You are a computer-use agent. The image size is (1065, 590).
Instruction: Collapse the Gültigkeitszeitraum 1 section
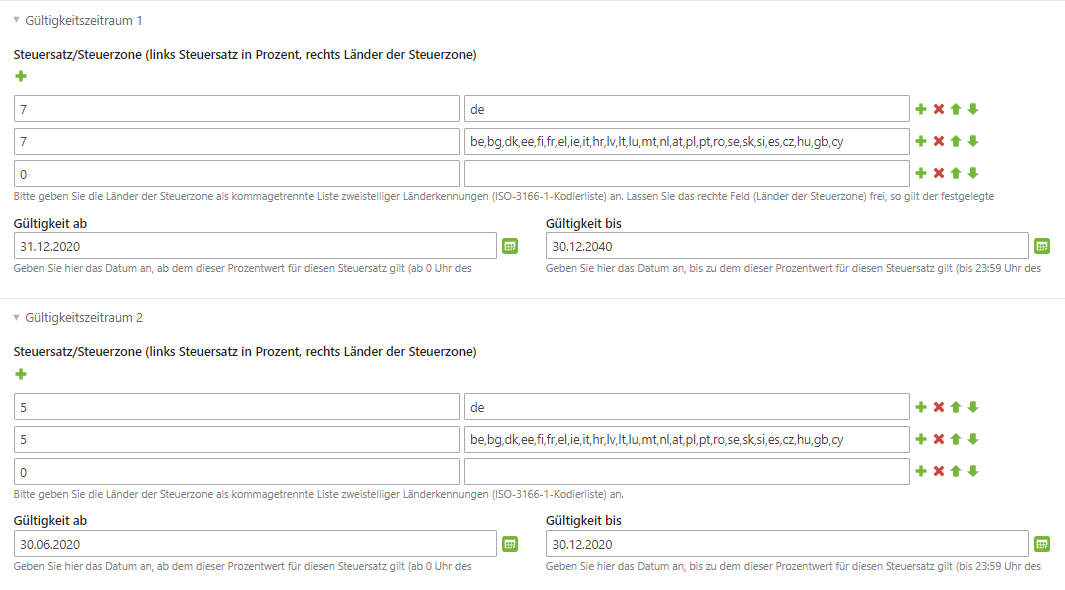coord(16,20)
